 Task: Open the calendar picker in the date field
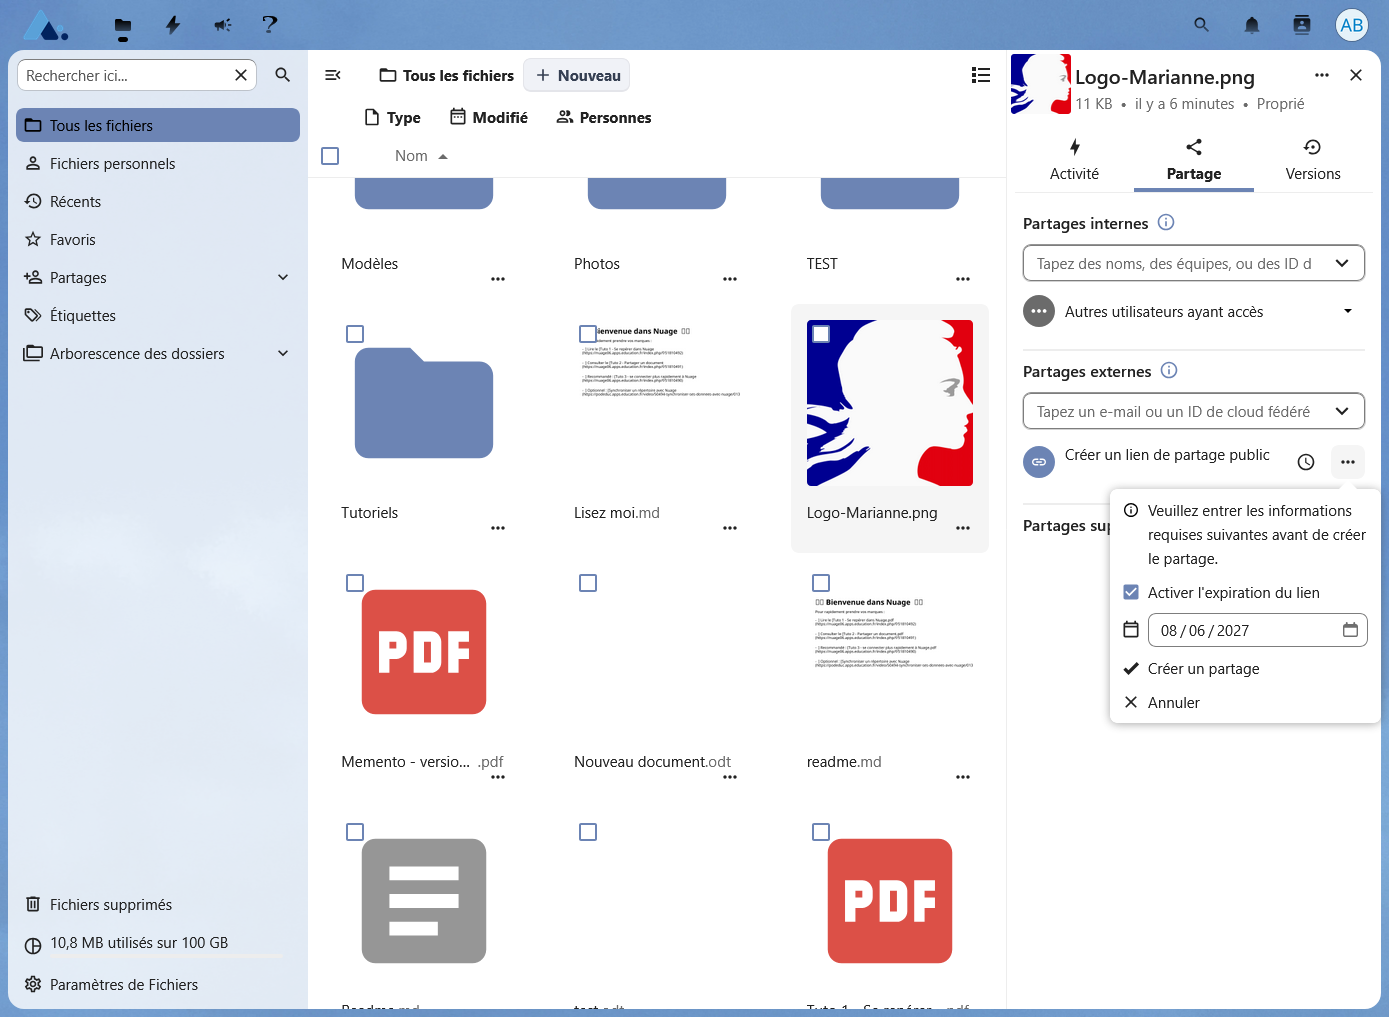pos(1350,630)
